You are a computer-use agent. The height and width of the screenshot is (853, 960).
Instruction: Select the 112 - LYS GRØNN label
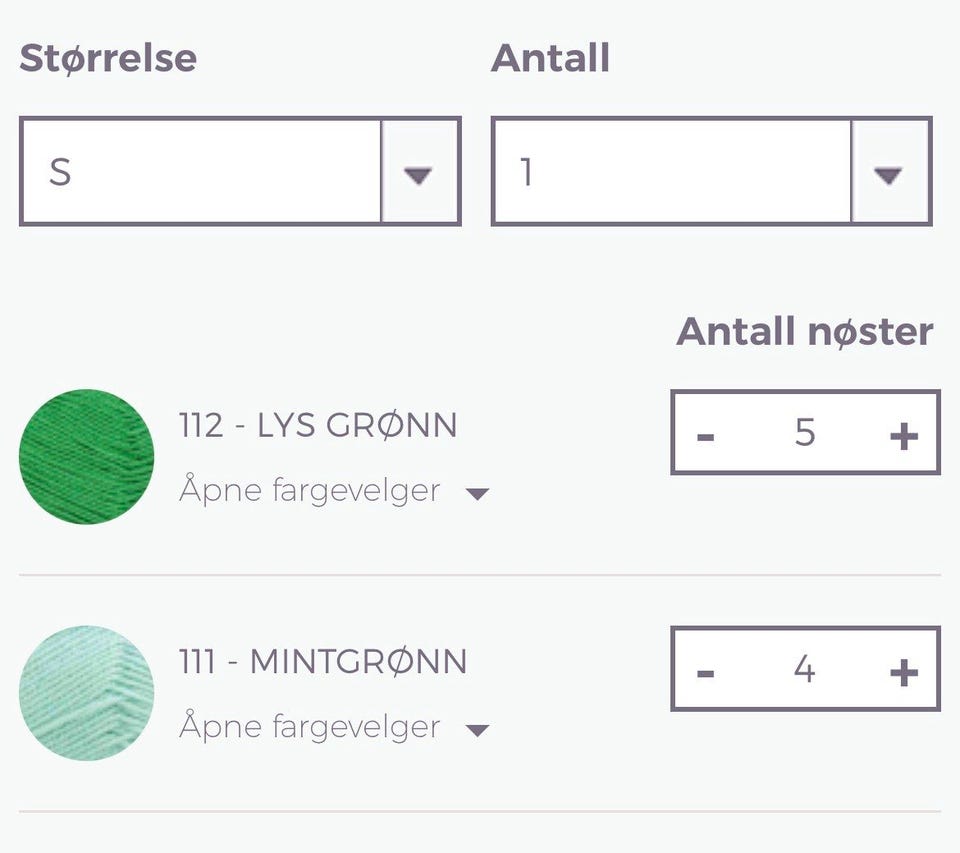point(318,426)
